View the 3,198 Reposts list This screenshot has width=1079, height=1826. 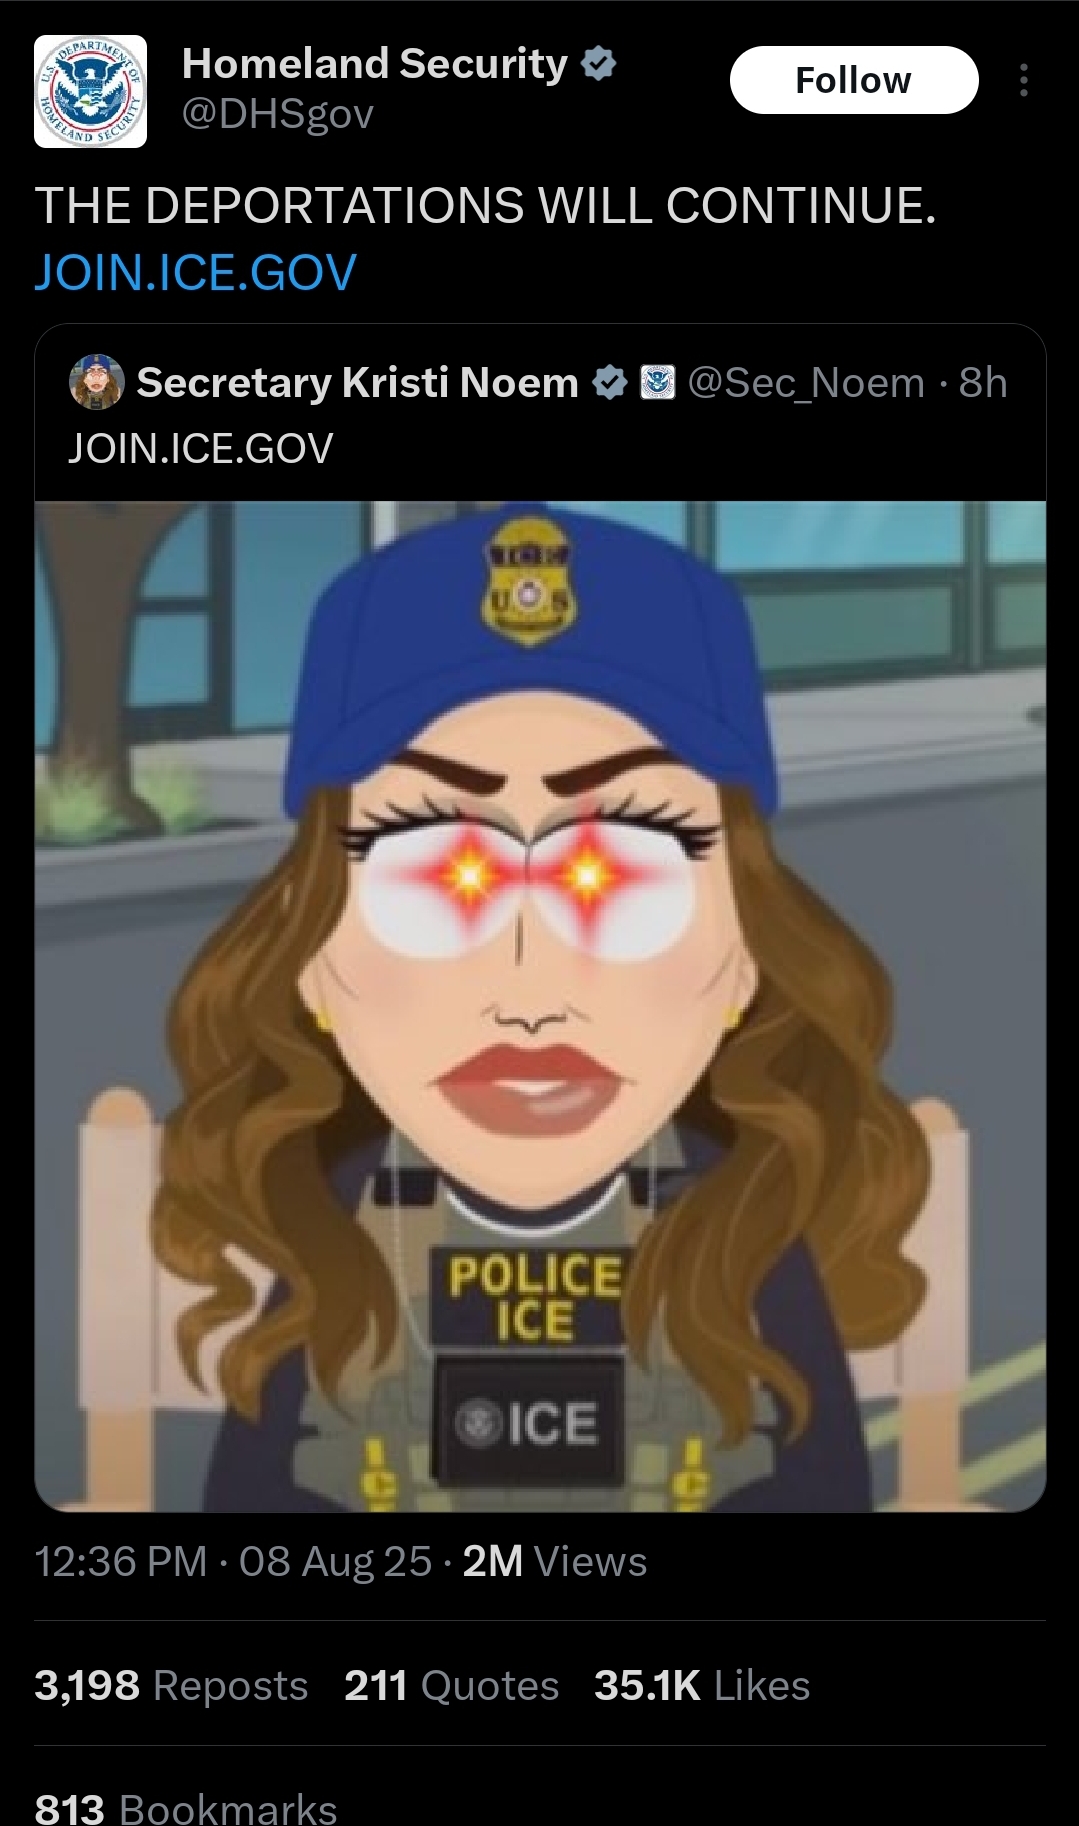[x=171, y=1685]
